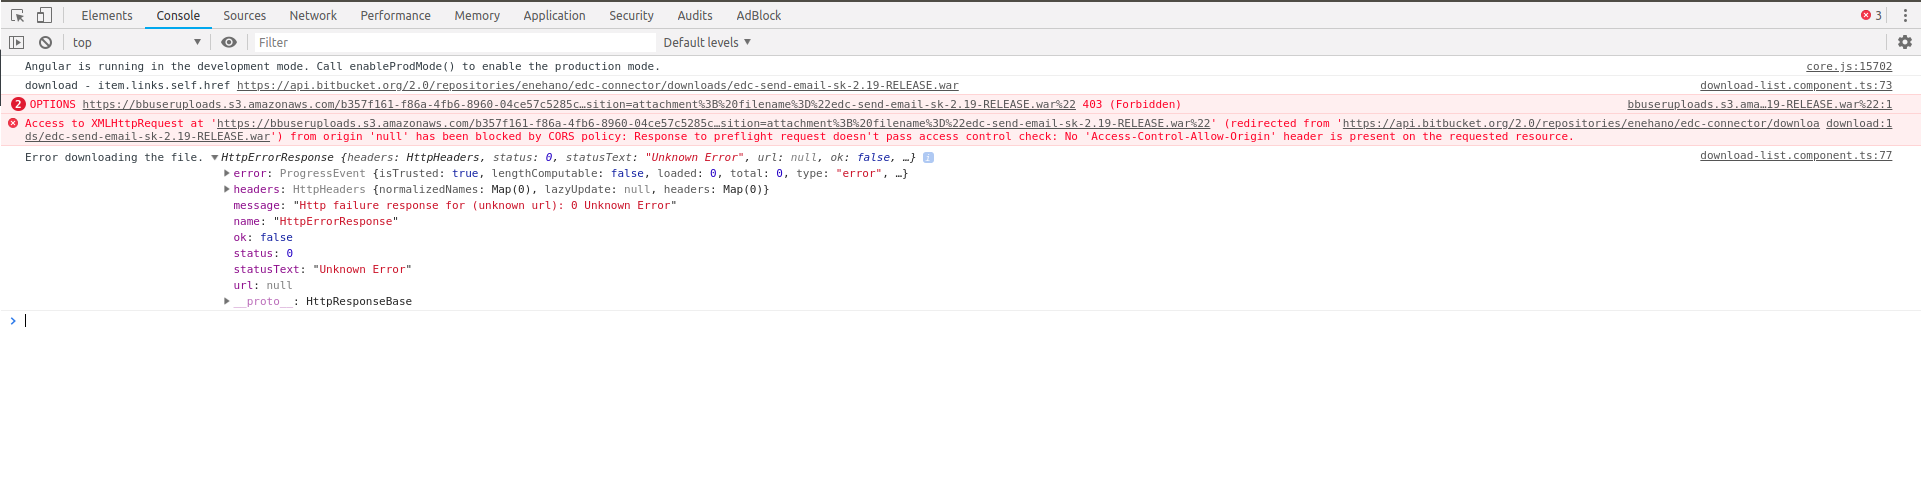Switch to the Application tab
Screen dimensions: 1921x492
554,15
